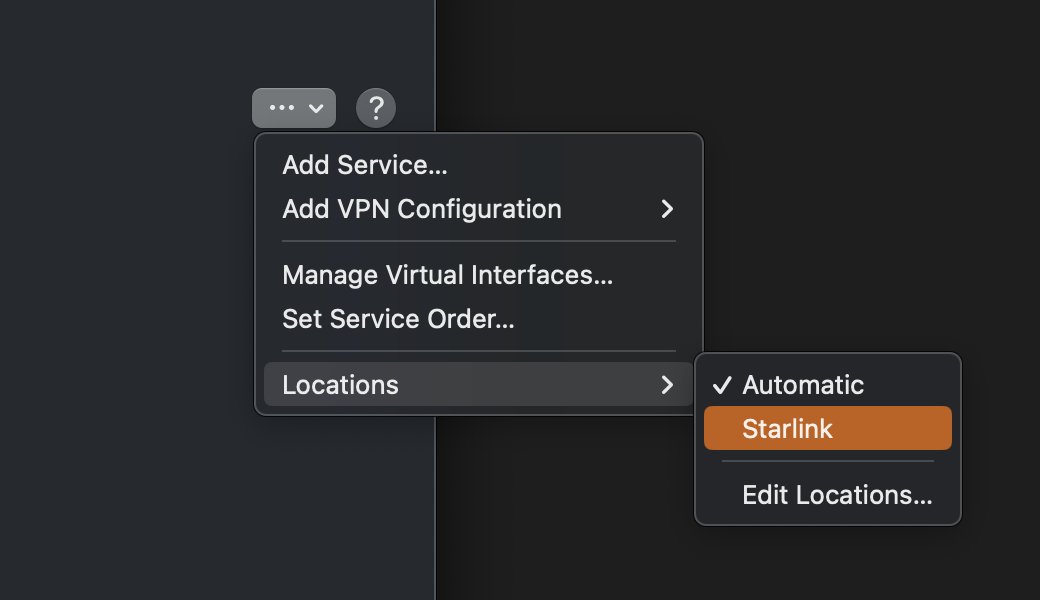Select the Automatic location
Image resolution: width=1040 pixels, height=600 pixels.
828,385
